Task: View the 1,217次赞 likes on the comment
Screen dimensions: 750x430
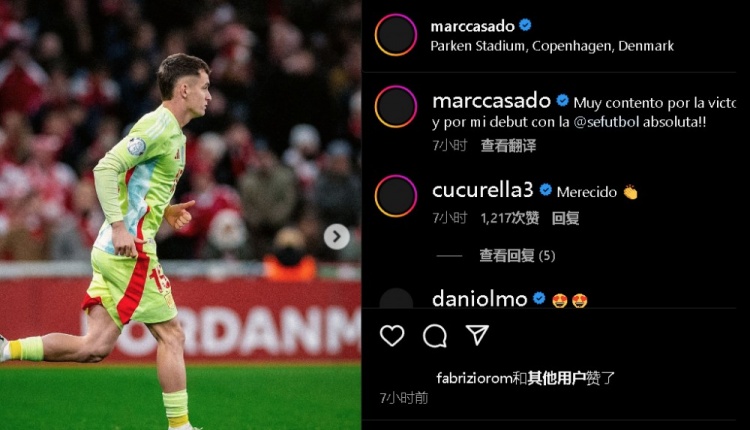Action: pyautogui.click(x=510, y=218)
